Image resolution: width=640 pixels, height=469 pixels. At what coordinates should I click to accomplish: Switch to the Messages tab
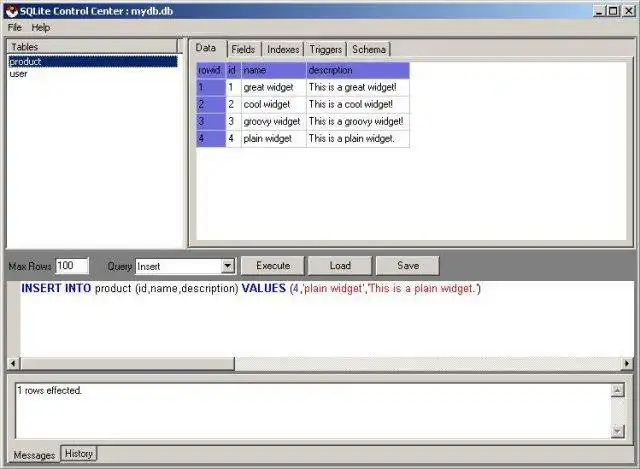coord(34,455)
